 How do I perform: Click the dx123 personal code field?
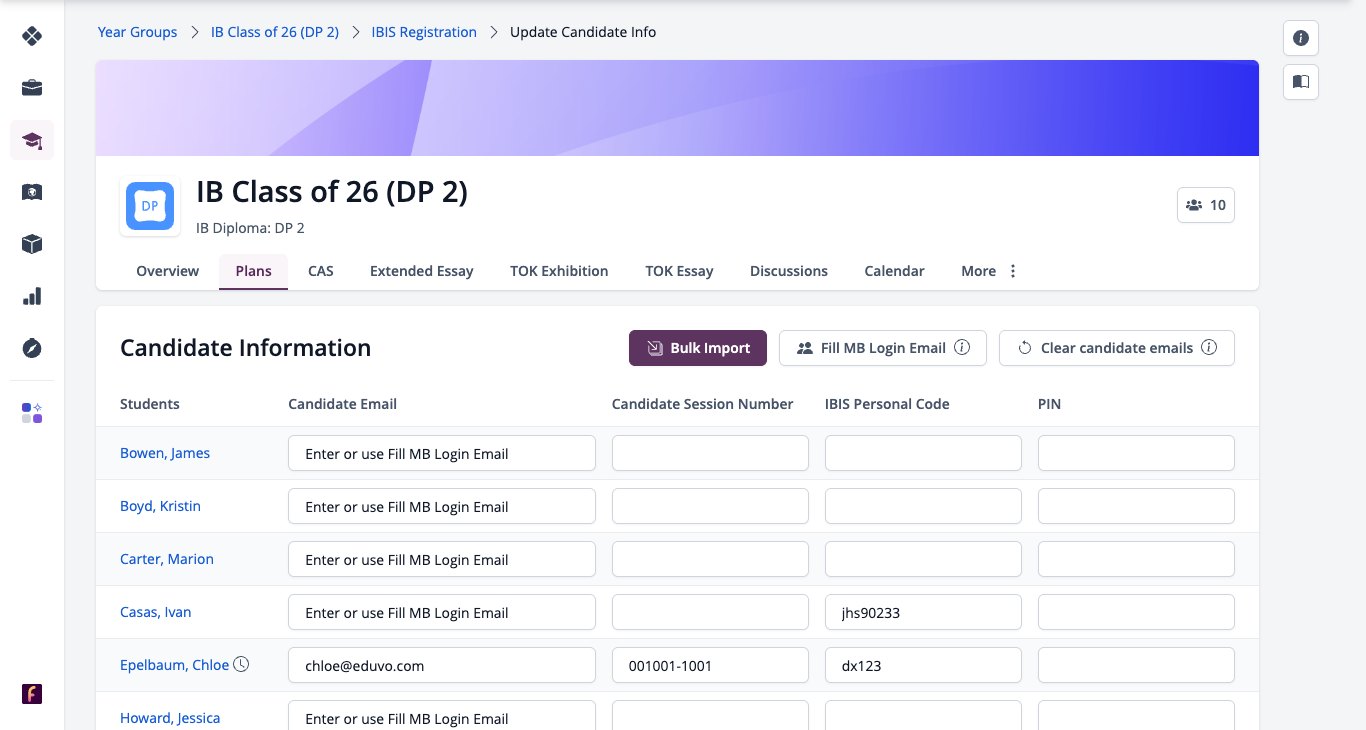click(923, 665)
